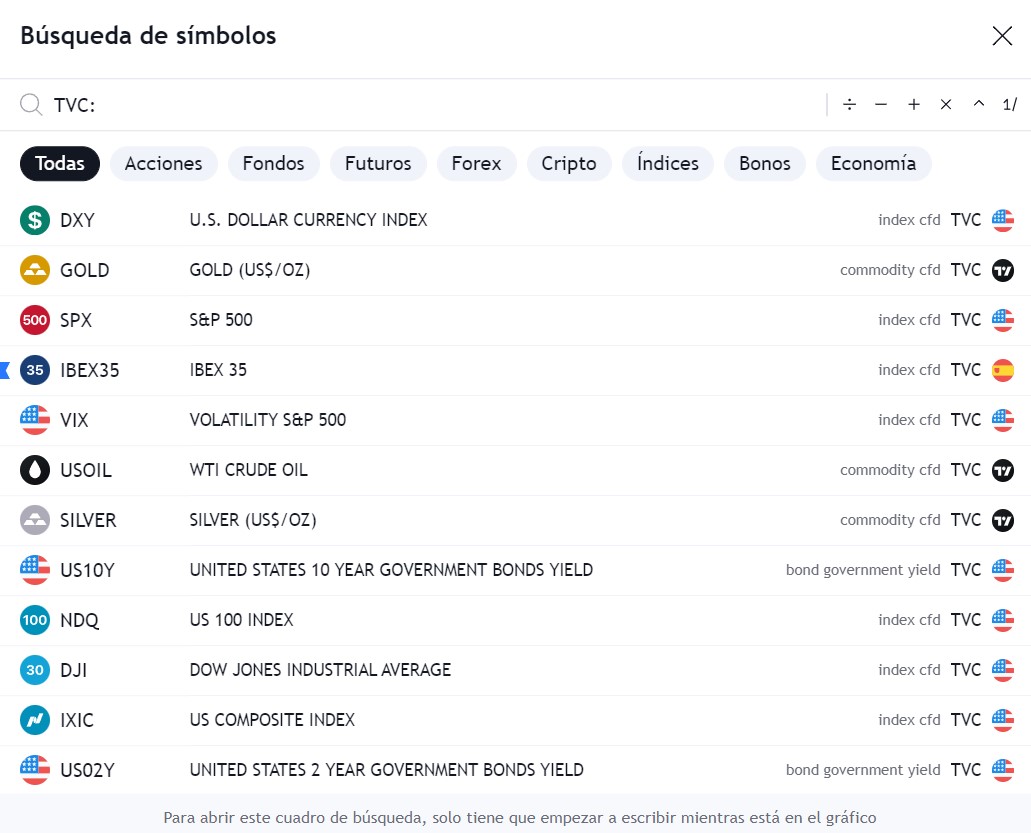Click the VIX ticker symbol
Viewport: 1031px width, 833px height.
tap(74, 420)
